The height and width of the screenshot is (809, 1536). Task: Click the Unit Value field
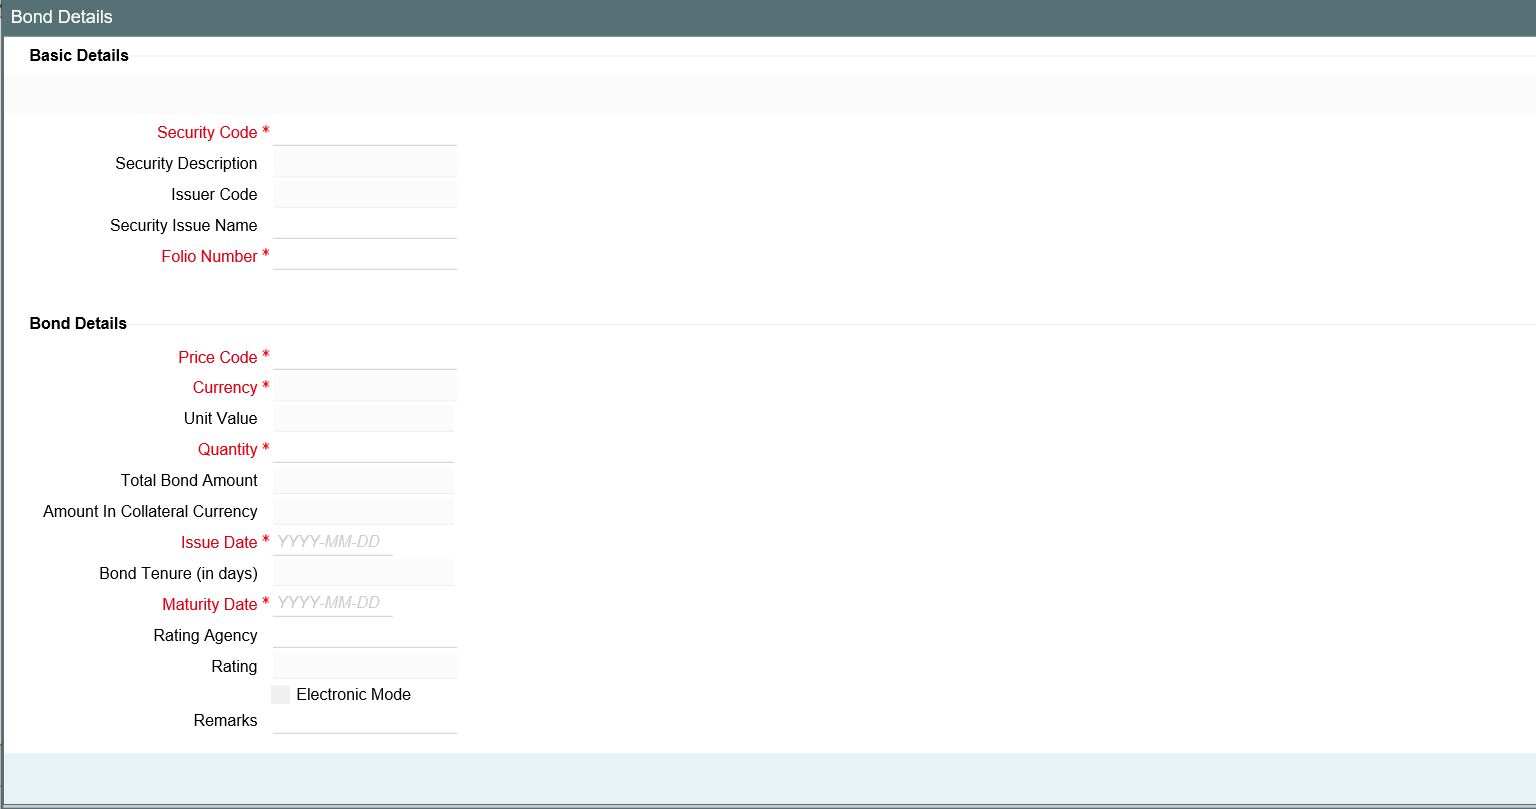[363, 418]
